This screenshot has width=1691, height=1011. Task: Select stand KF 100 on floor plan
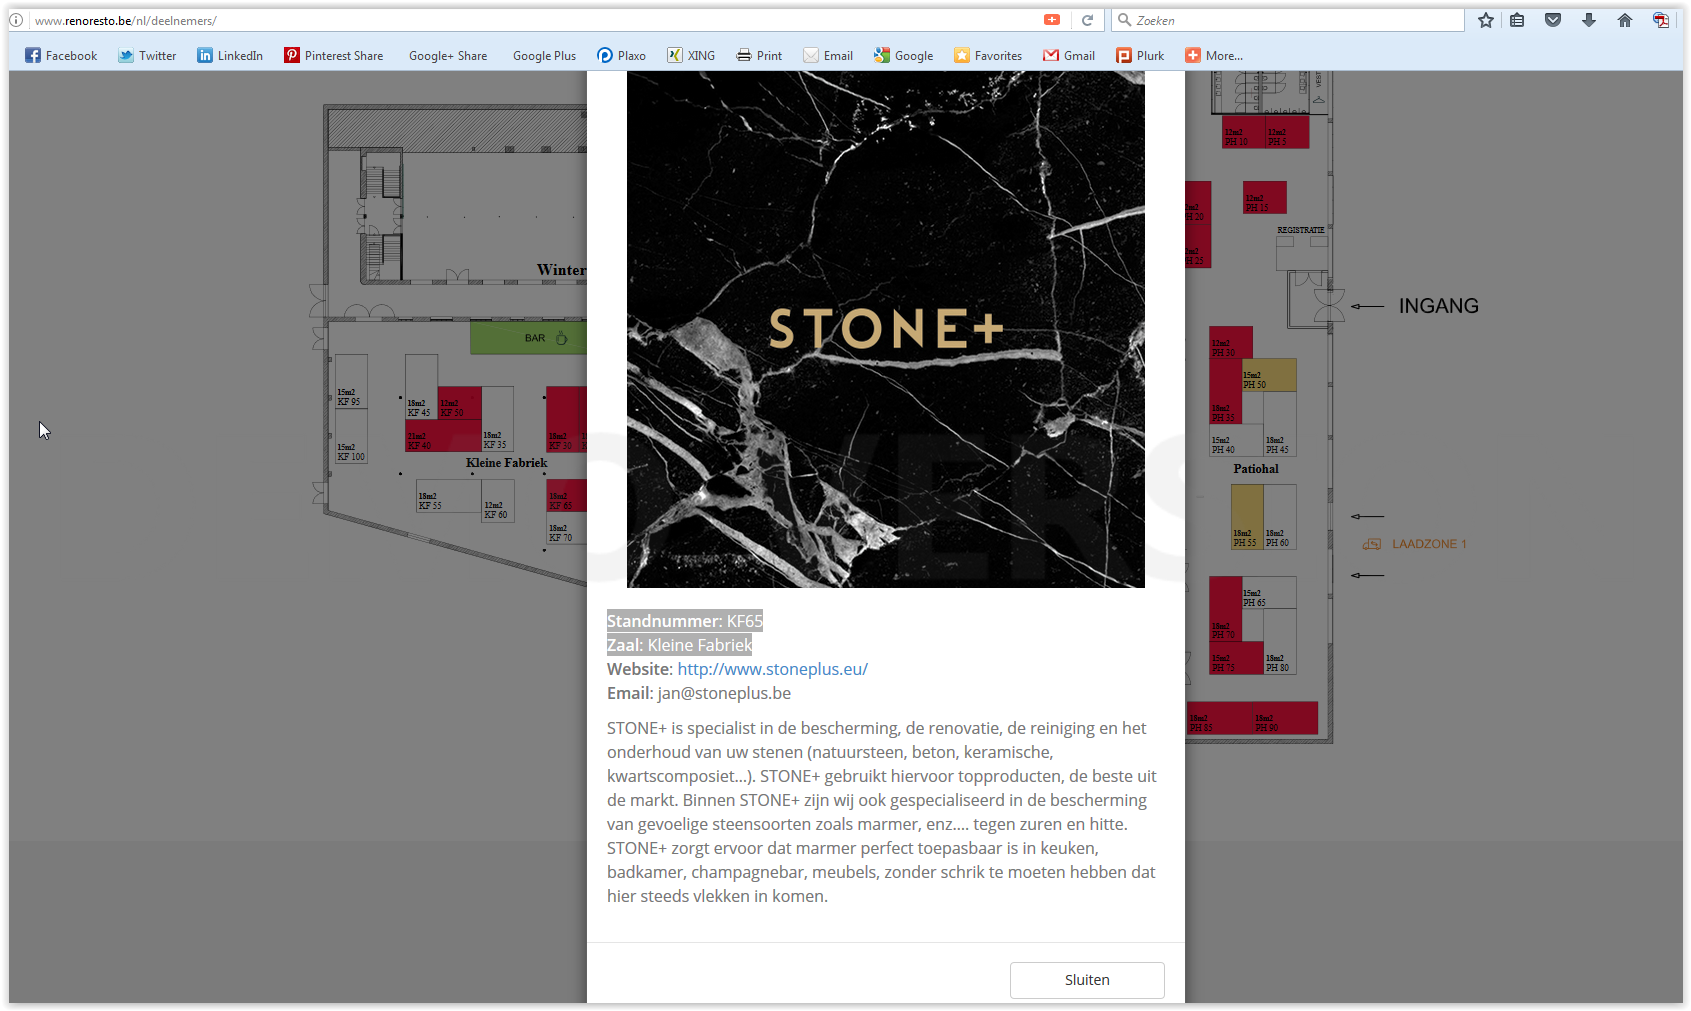(351, 436)
